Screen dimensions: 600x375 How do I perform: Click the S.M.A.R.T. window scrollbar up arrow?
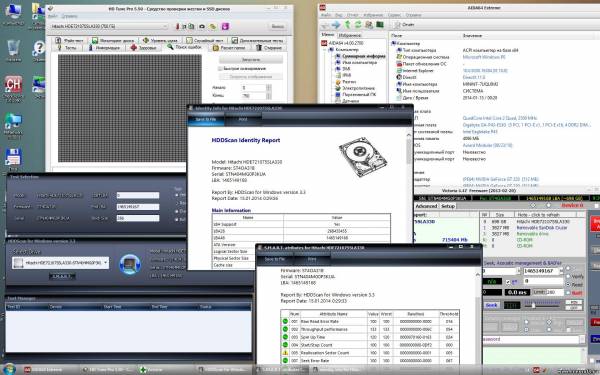(x=478, y=274)
